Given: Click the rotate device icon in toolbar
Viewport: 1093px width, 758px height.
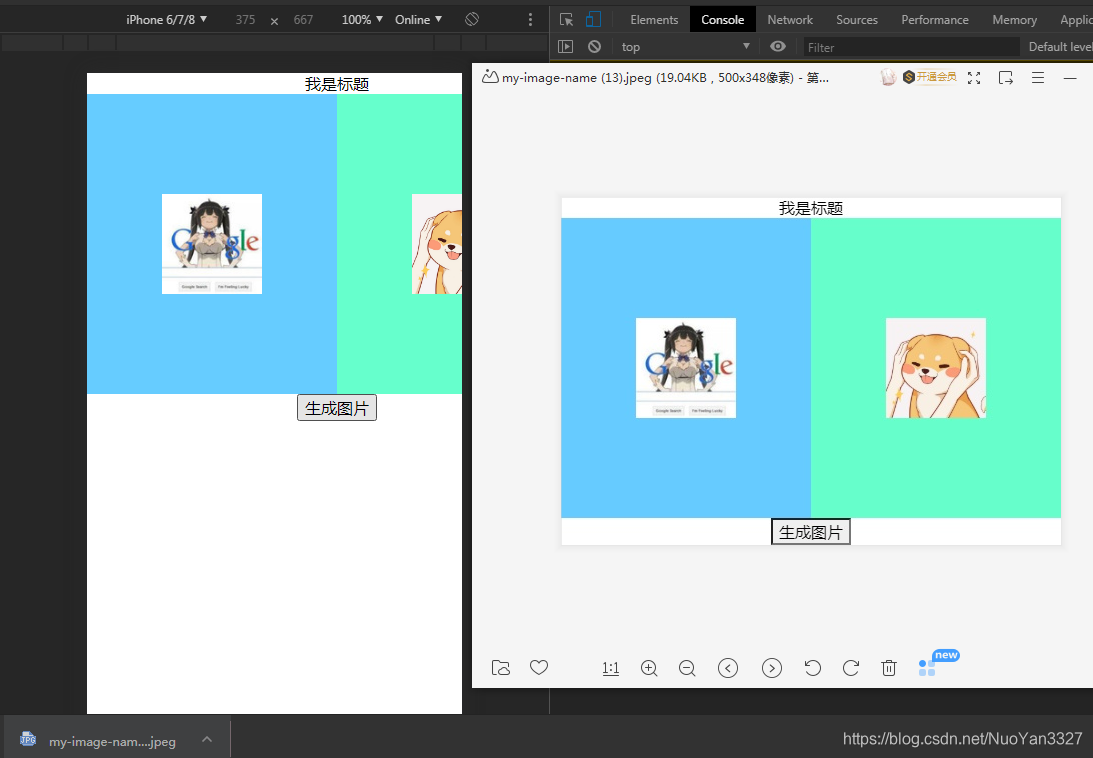Looking at the screenshot, I should click(472, 20).
